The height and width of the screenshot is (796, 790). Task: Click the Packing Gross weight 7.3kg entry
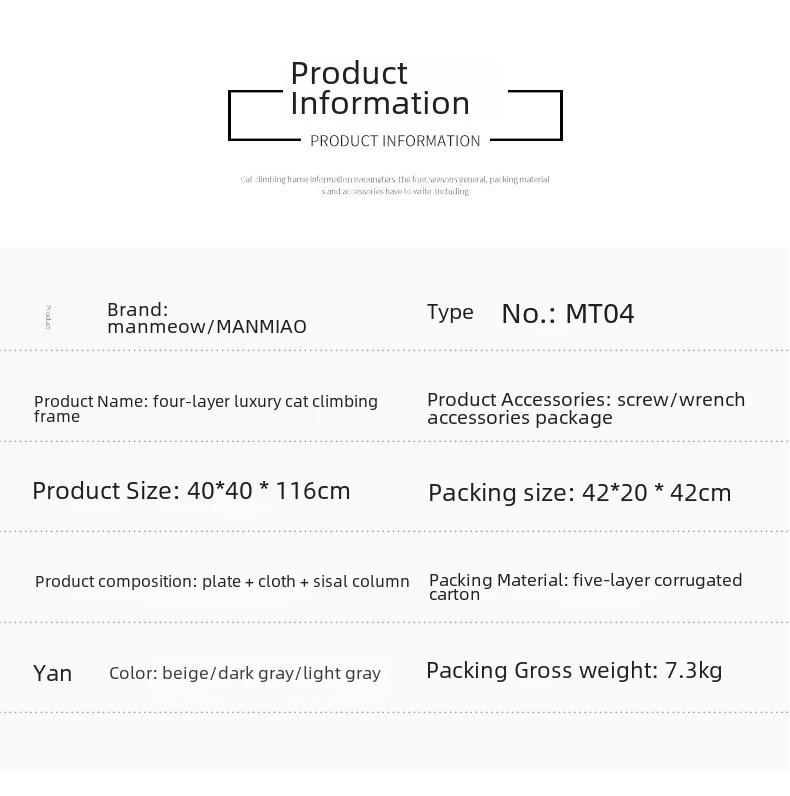point(574,671)
